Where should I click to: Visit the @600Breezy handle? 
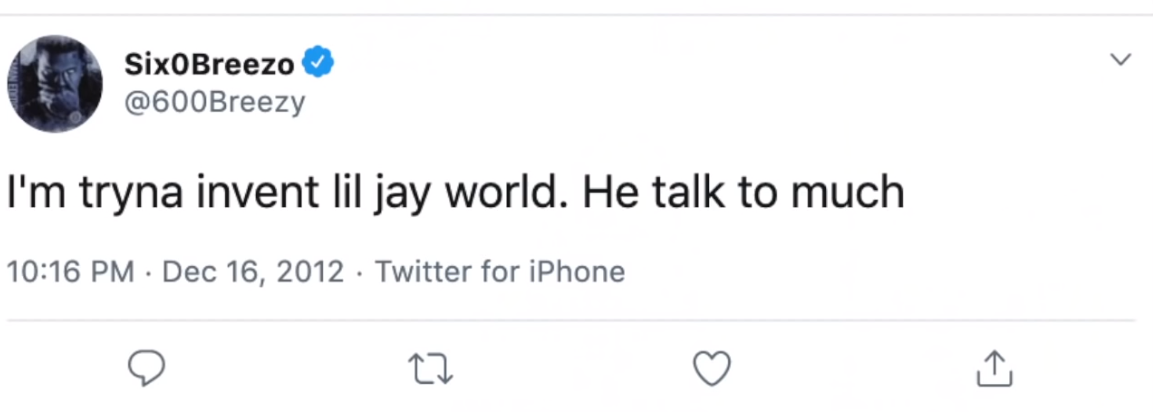pos(213,102)
